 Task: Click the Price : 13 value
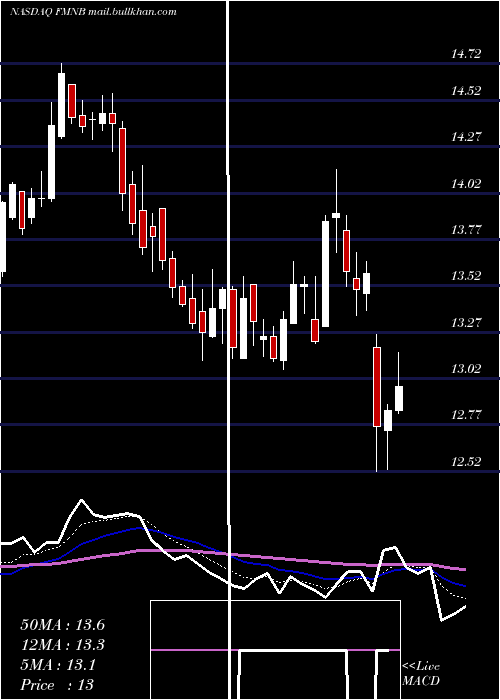[57, 685]
